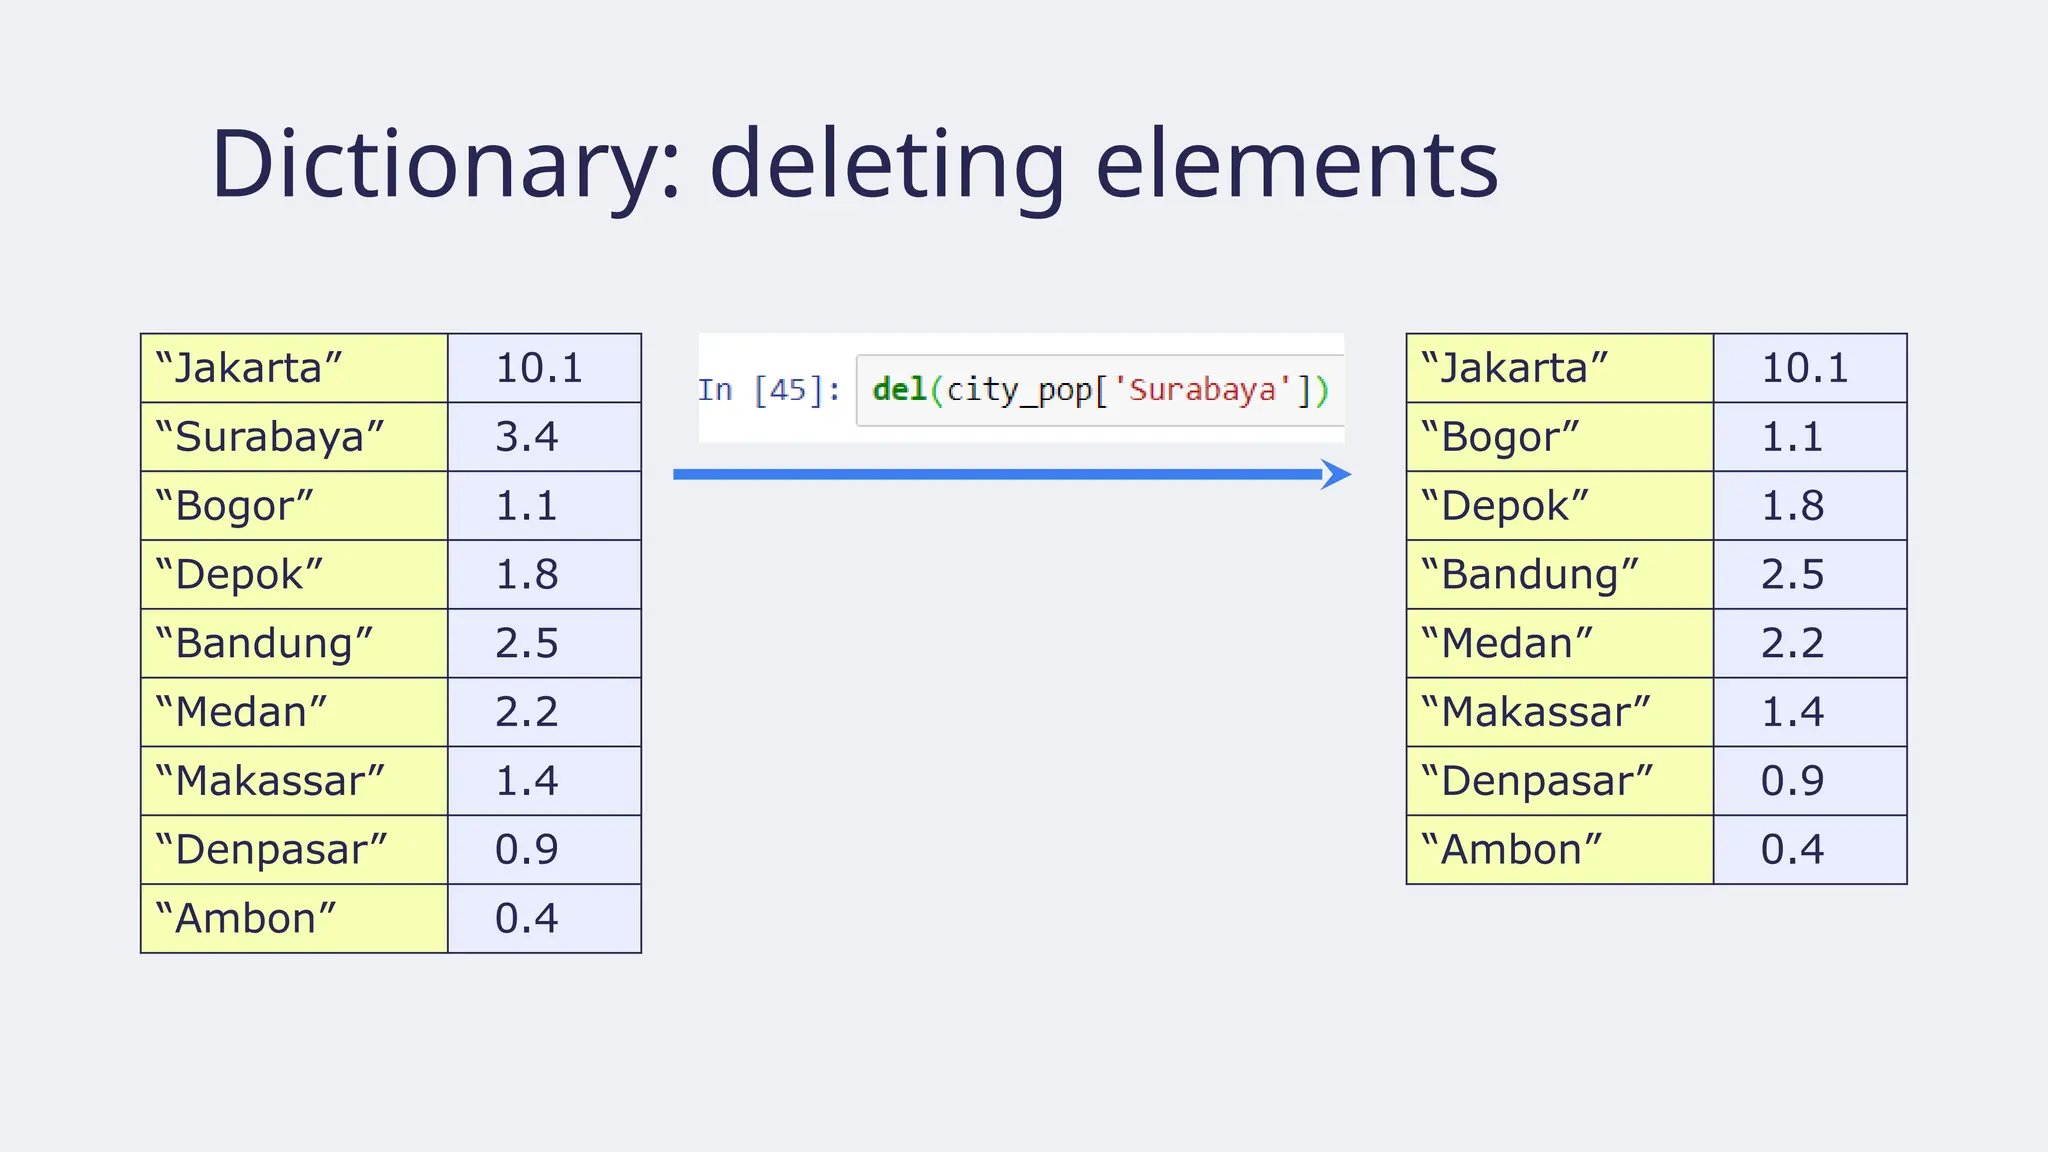Click "Medan" in the left table
This screenshot has height=1152, width=2048.
point(294,712)
